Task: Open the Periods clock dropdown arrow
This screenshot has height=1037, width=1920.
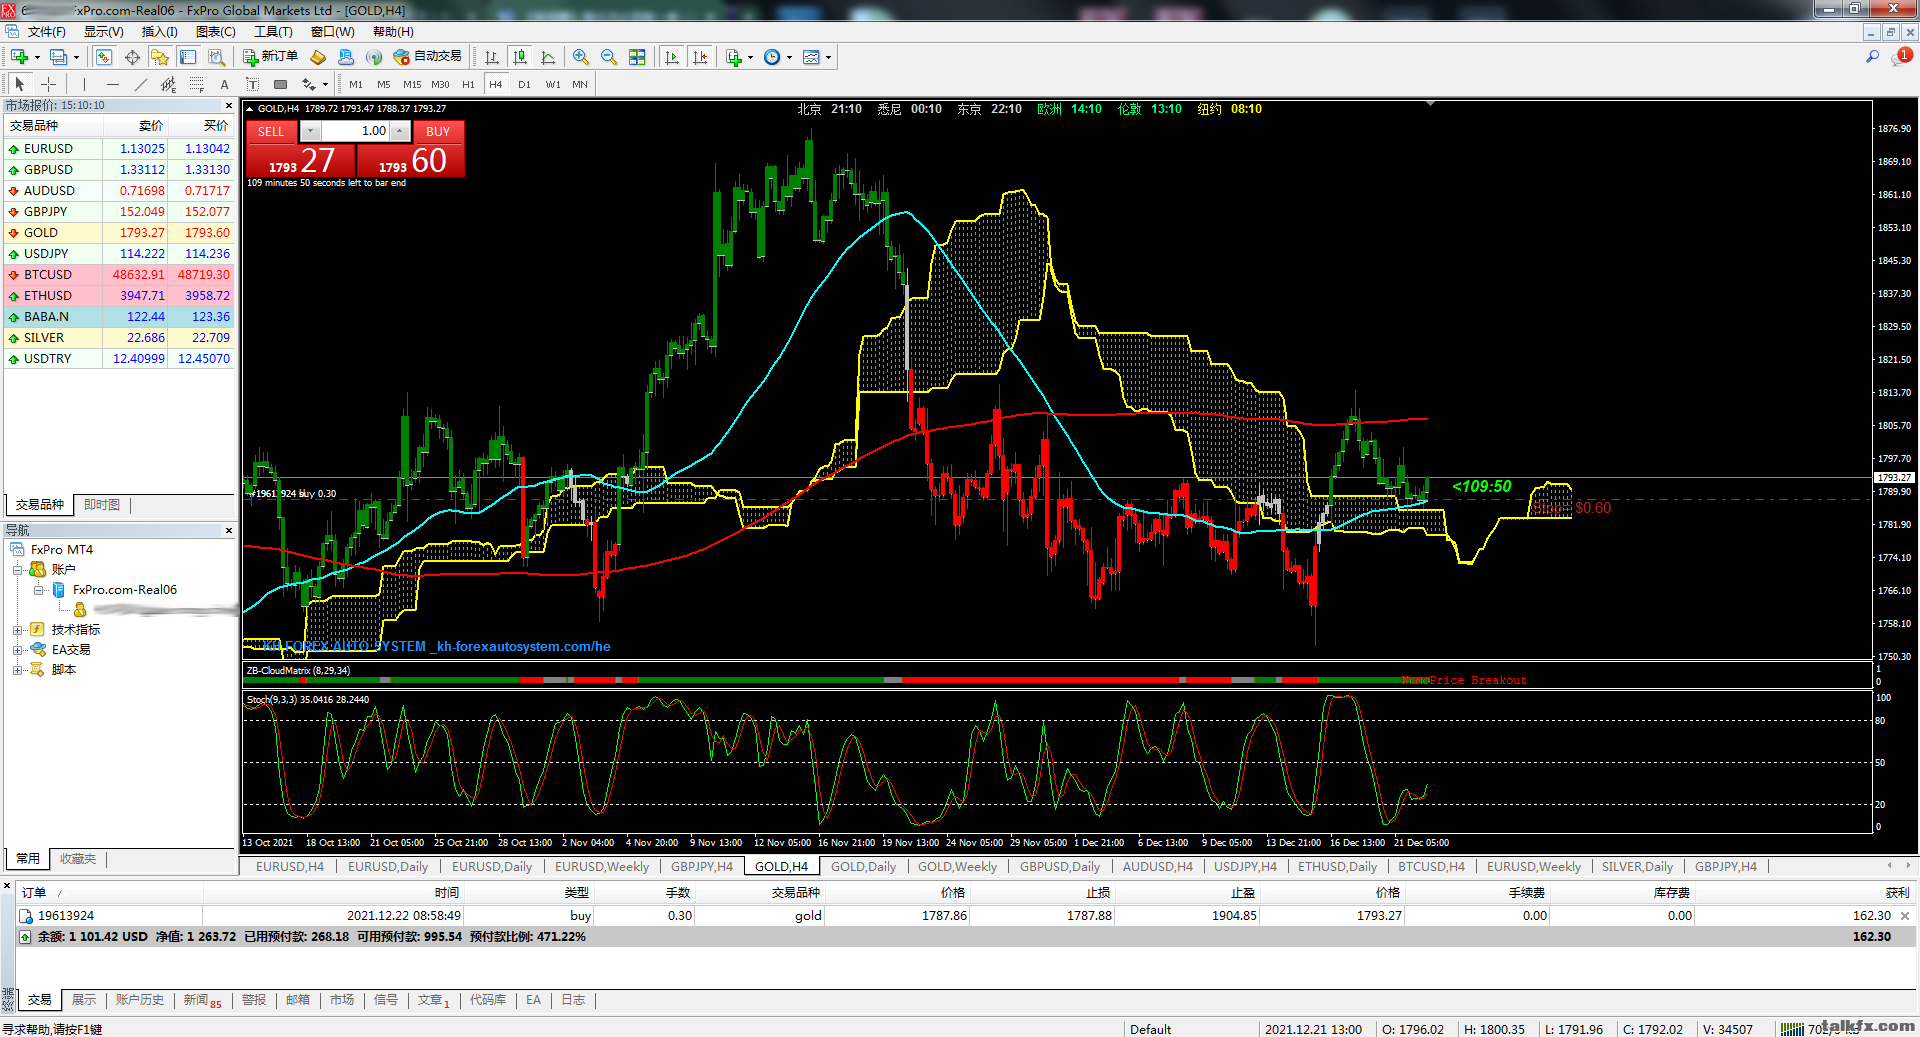Action: [789, 57]
